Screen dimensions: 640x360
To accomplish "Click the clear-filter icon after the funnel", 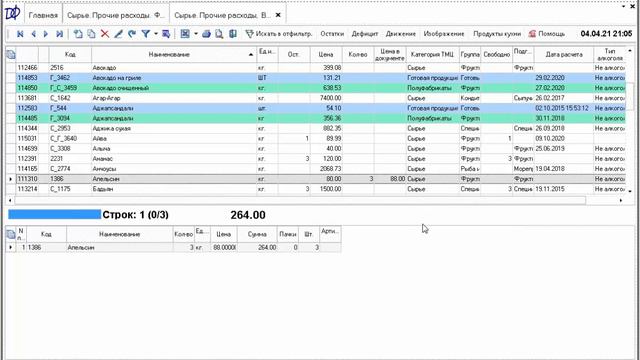I will click(x=166, y=34).
